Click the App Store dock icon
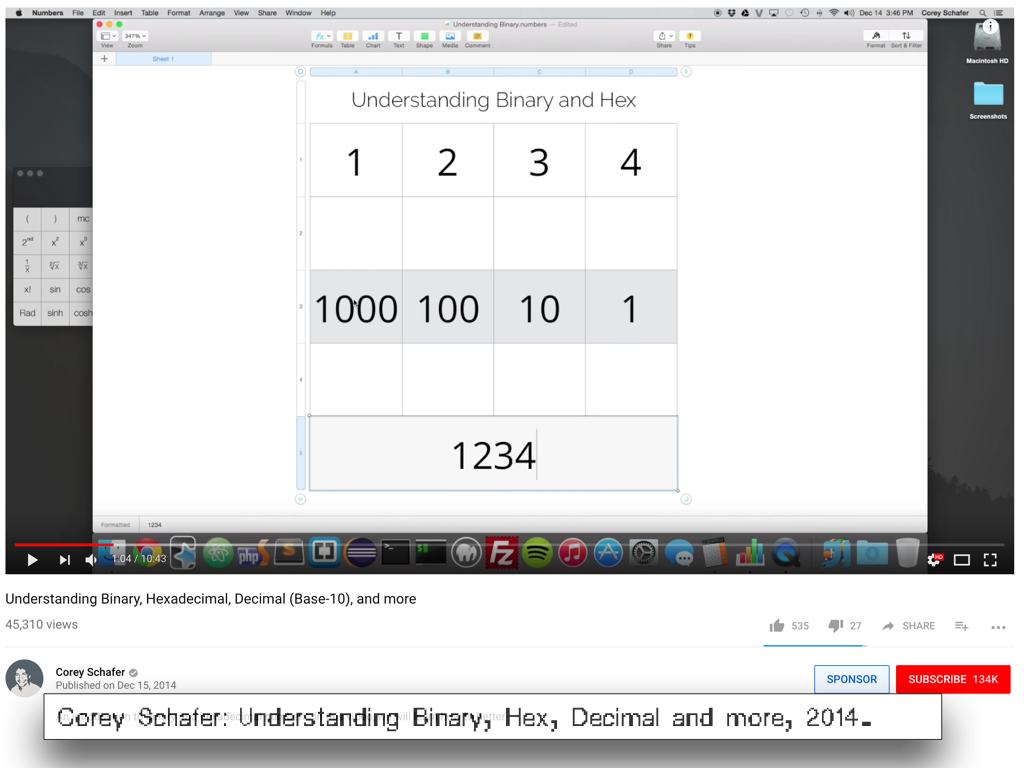 (608, 554)
